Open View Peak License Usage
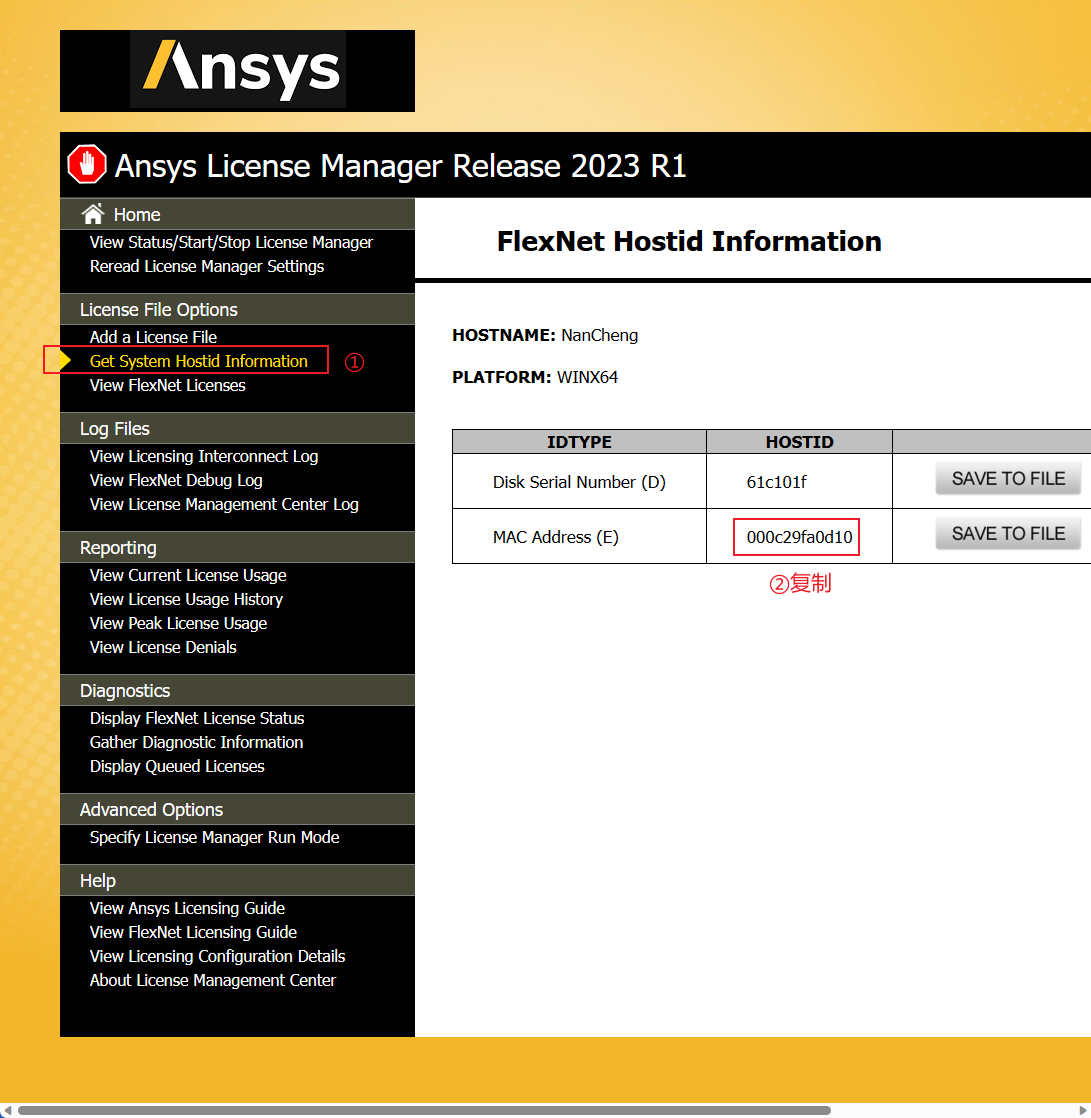 pos(178,624)
